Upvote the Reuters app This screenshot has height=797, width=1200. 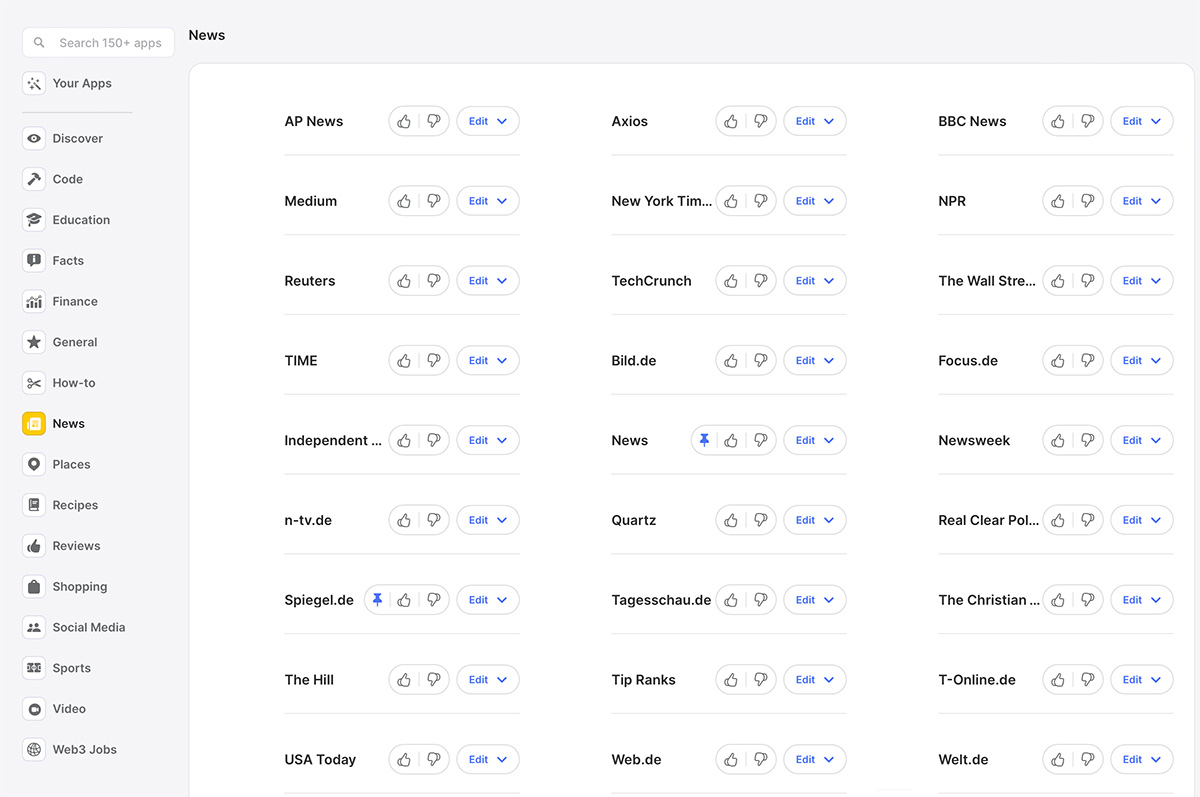coord(404,281)
